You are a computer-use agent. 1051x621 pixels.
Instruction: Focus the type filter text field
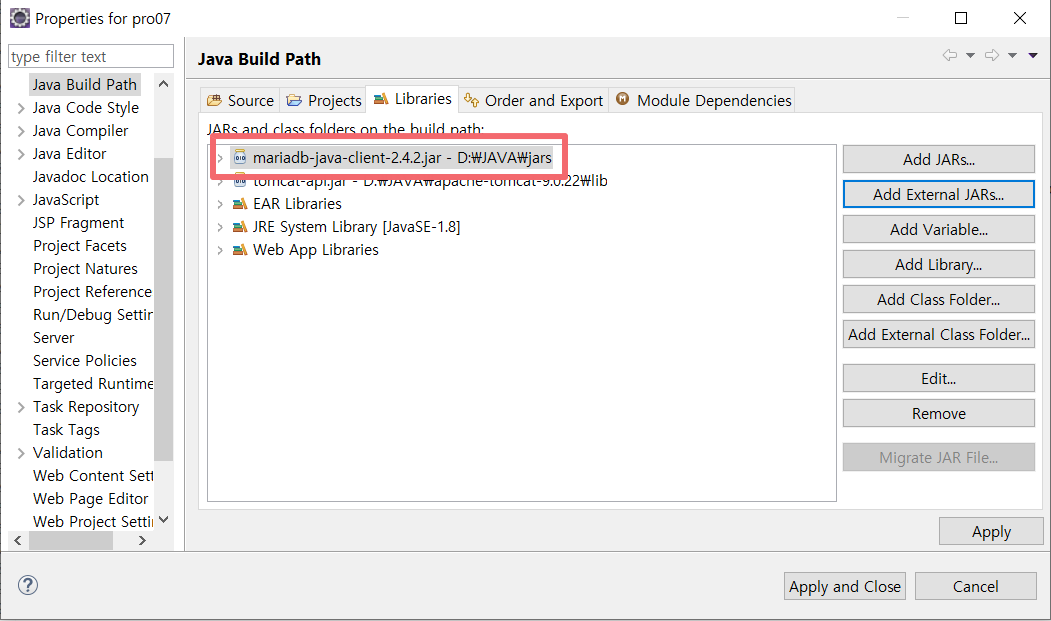point(90,56)
